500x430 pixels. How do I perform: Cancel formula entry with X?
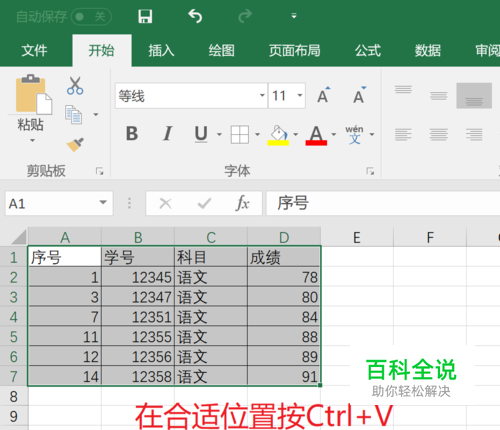165,203
